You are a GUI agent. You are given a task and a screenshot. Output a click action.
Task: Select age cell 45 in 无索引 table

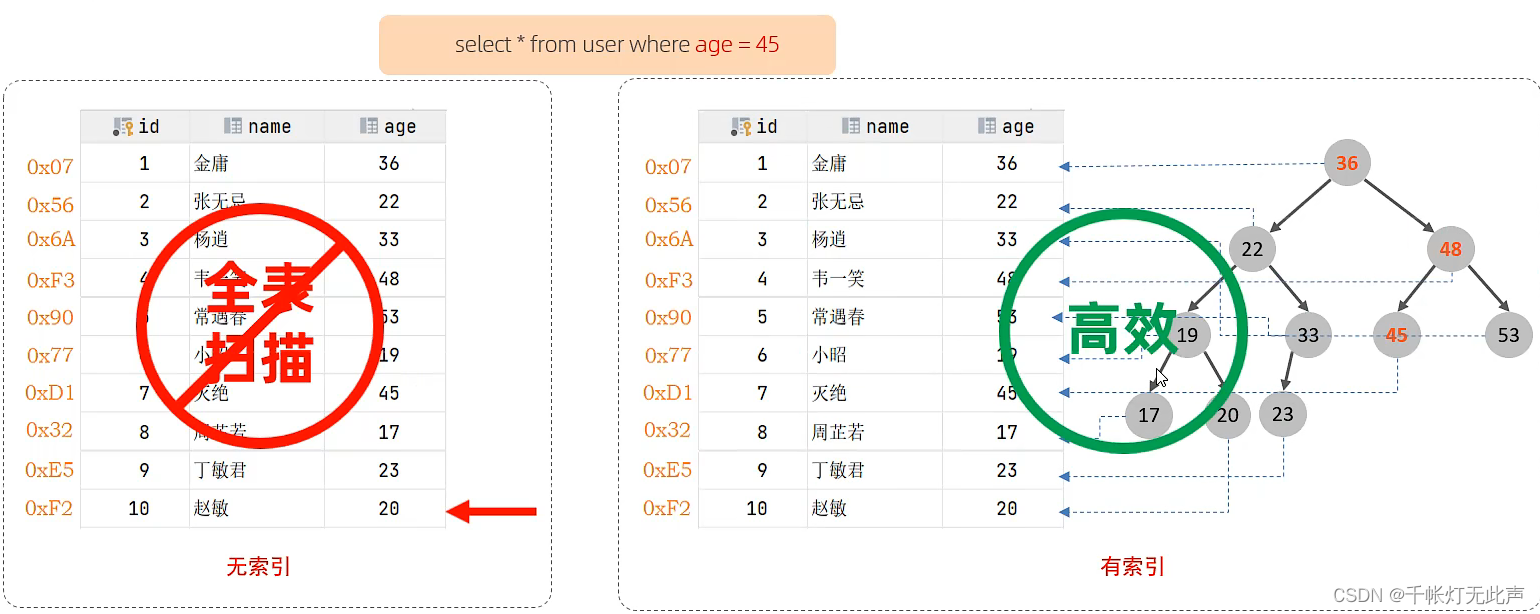point(385,393)
